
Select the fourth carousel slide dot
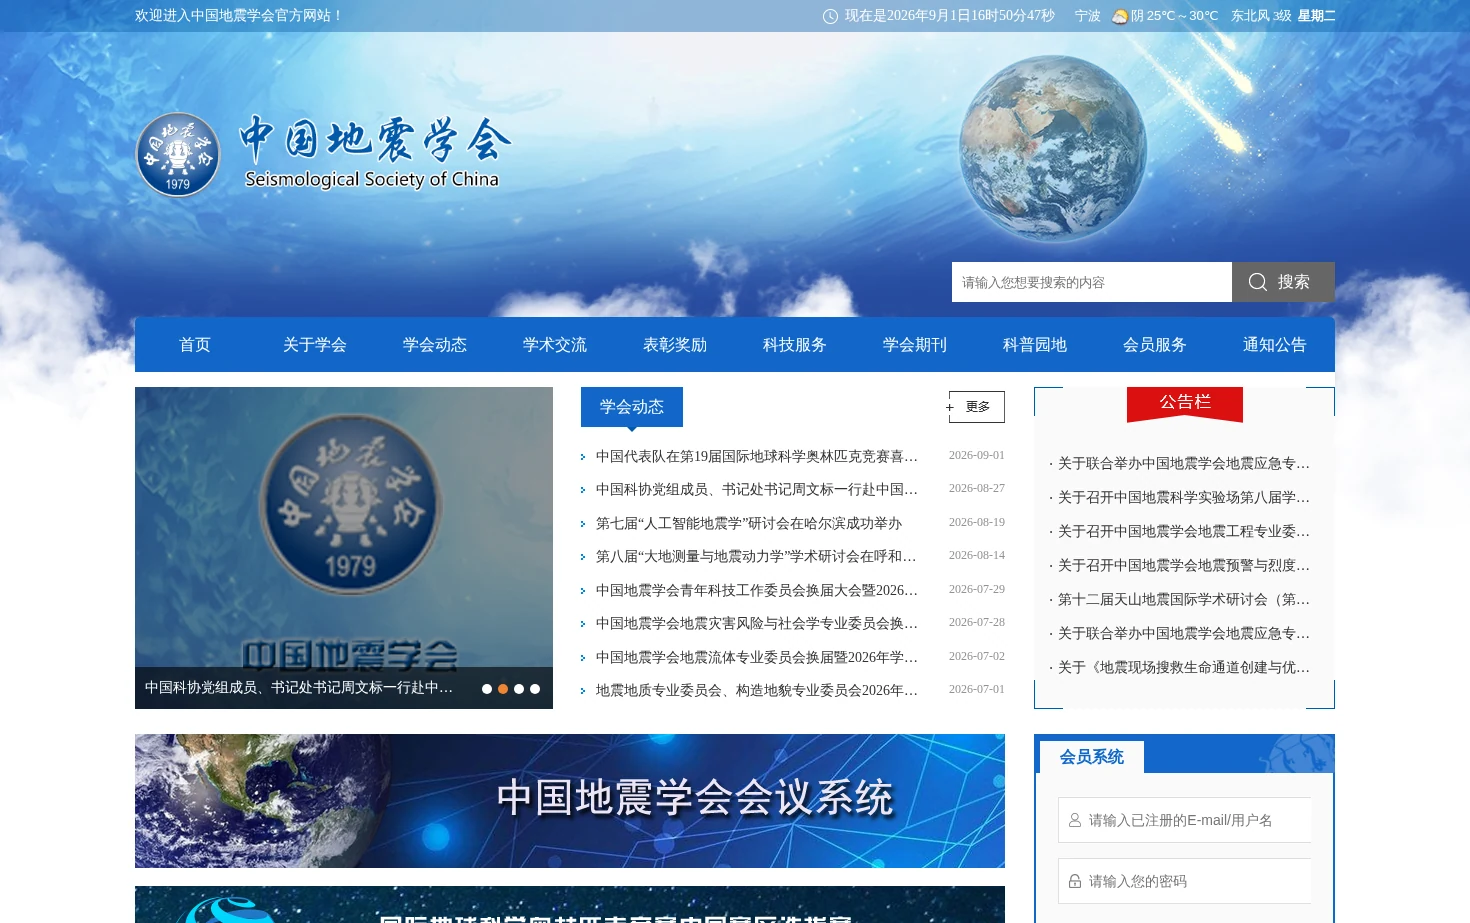coord(535,689)
